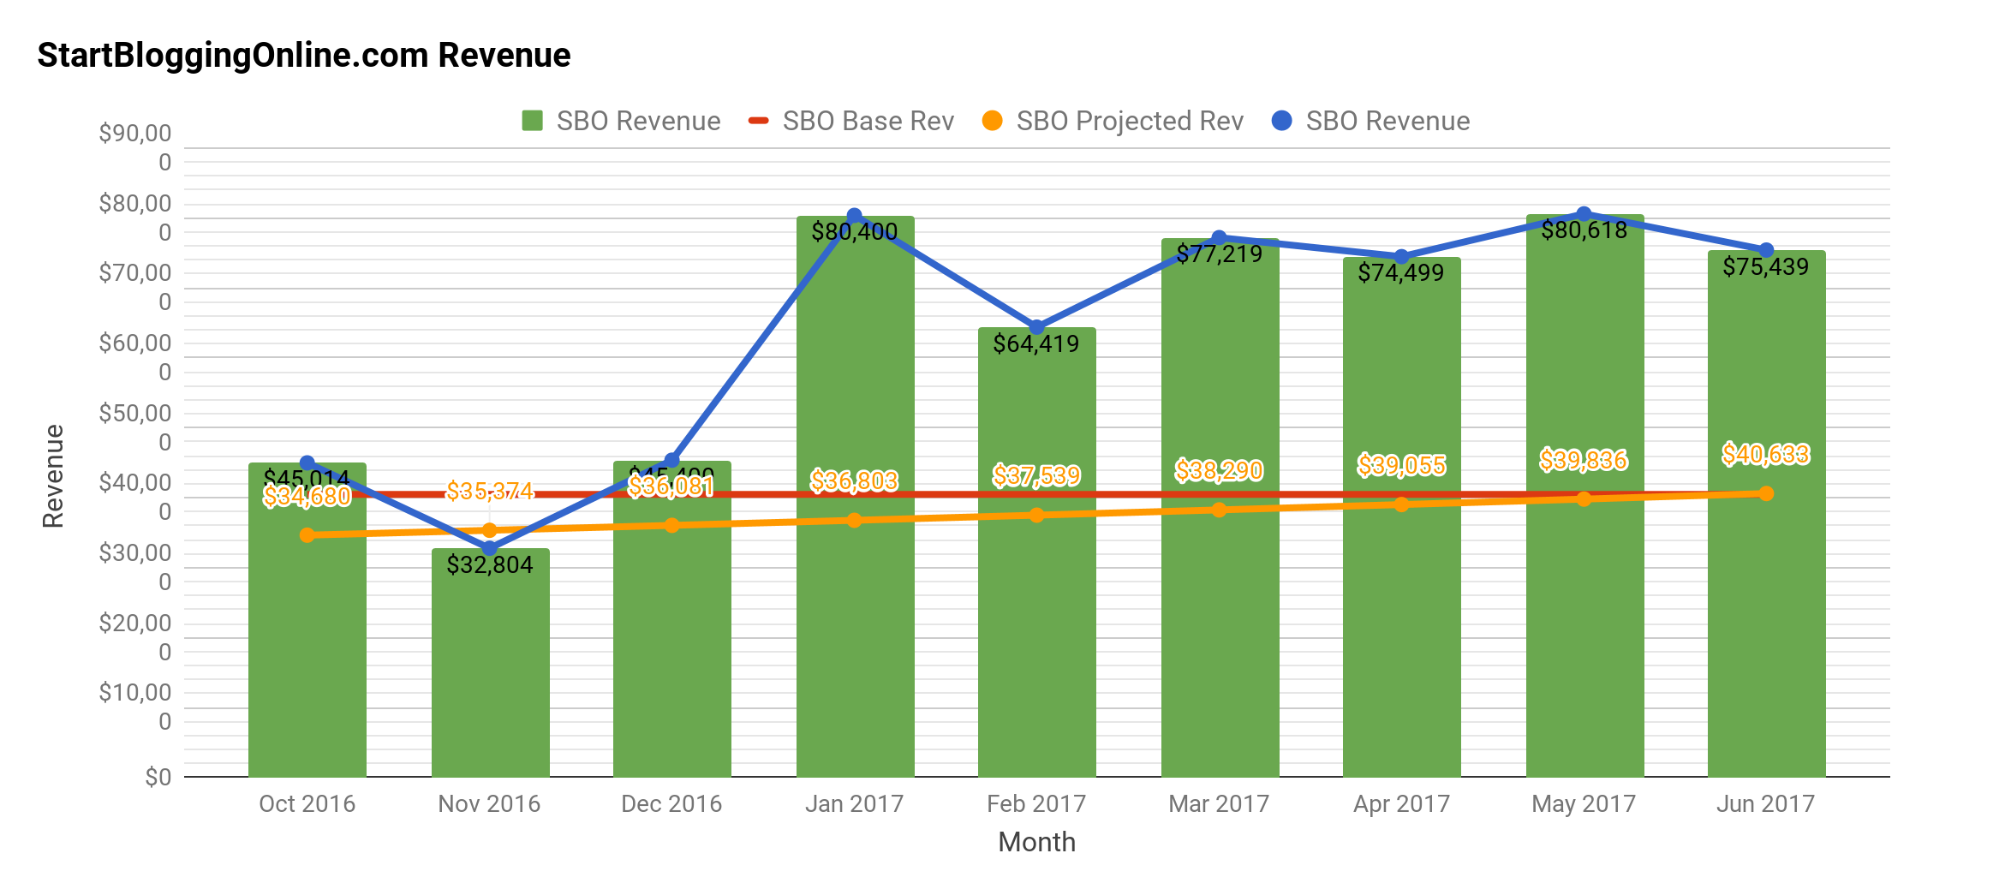Image resolution: width=1999 pixels, height=871 pixels.
Task: Click the orange $34,680 projected label
Action: click(x=307, y=496)
